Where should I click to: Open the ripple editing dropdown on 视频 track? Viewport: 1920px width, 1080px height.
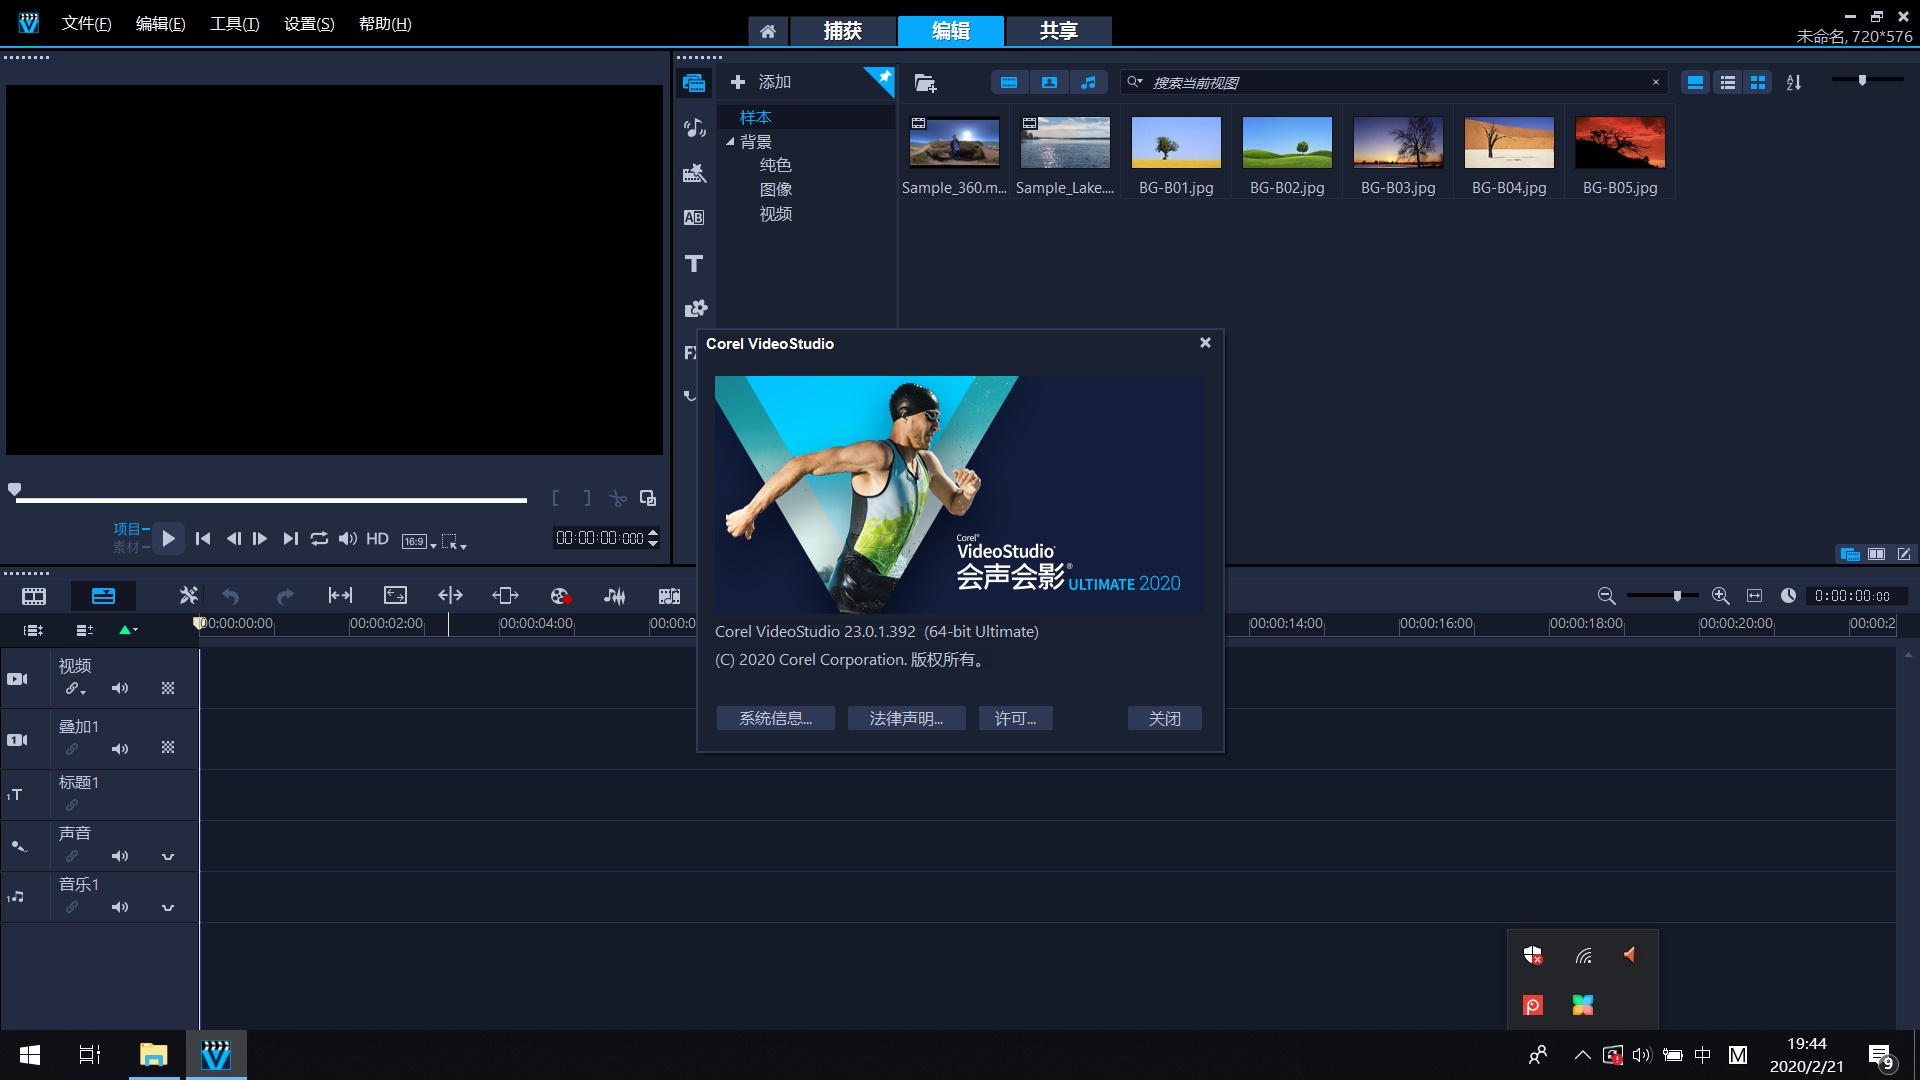tap(76, 689)
